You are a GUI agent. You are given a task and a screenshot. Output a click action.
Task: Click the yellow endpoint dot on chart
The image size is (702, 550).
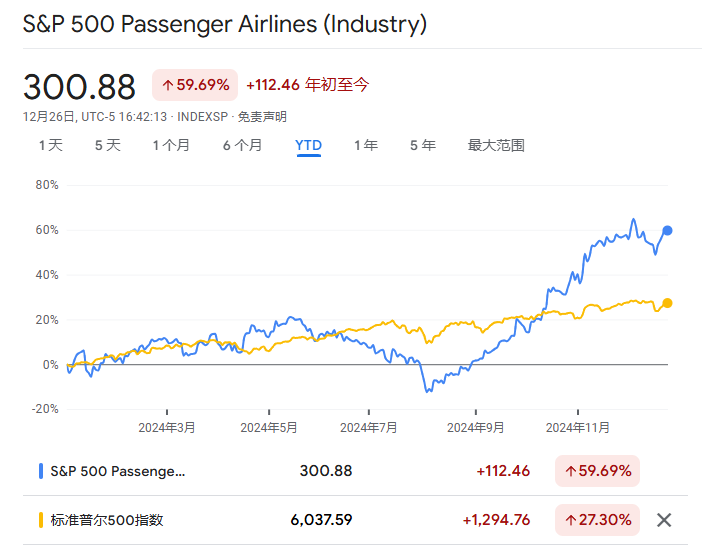click(667, 303)
